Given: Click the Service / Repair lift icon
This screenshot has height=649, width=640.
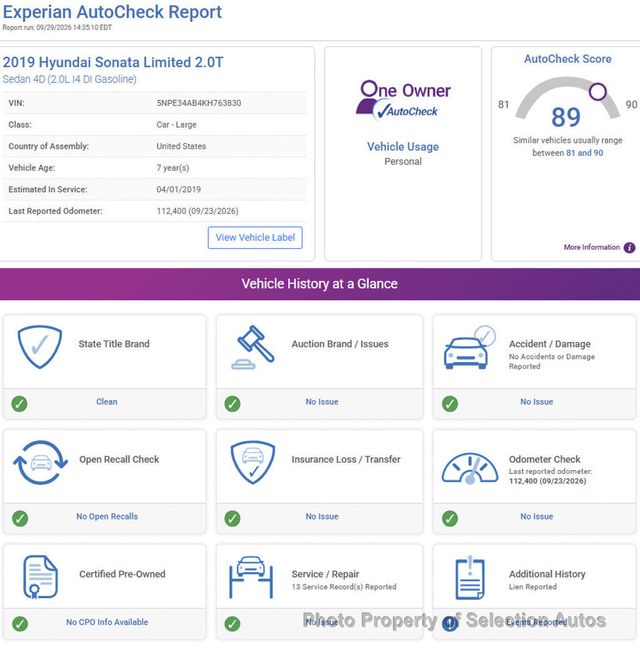Looking at the screenshot, I should click(251, 577).
